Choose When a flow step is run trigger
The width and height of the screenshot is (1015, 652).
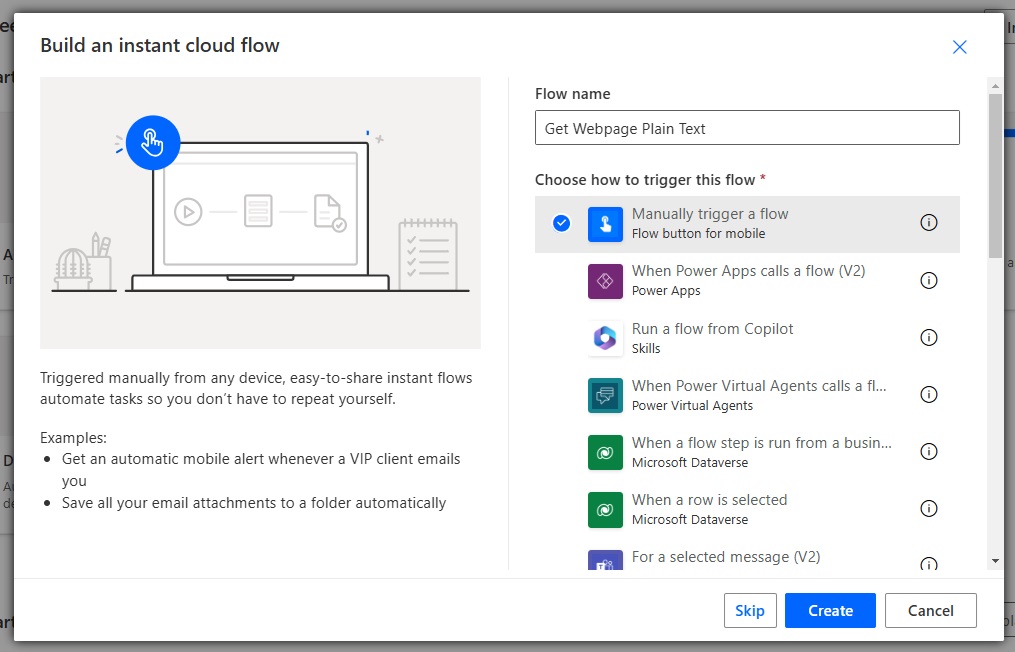click(x=747, y=452)
